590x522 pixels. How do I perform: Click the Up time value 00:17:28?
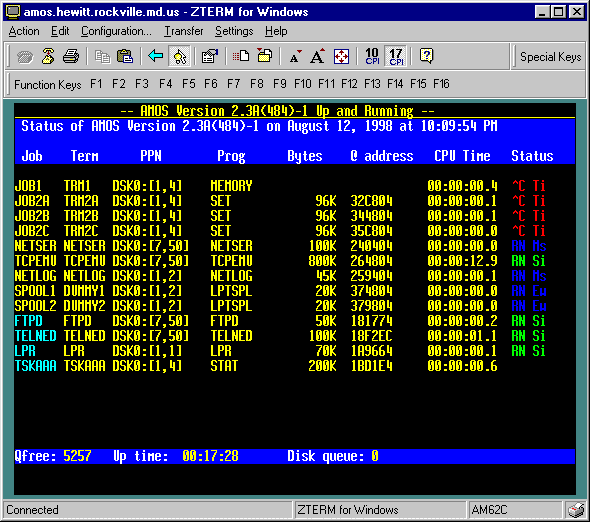tap(210, 456)
